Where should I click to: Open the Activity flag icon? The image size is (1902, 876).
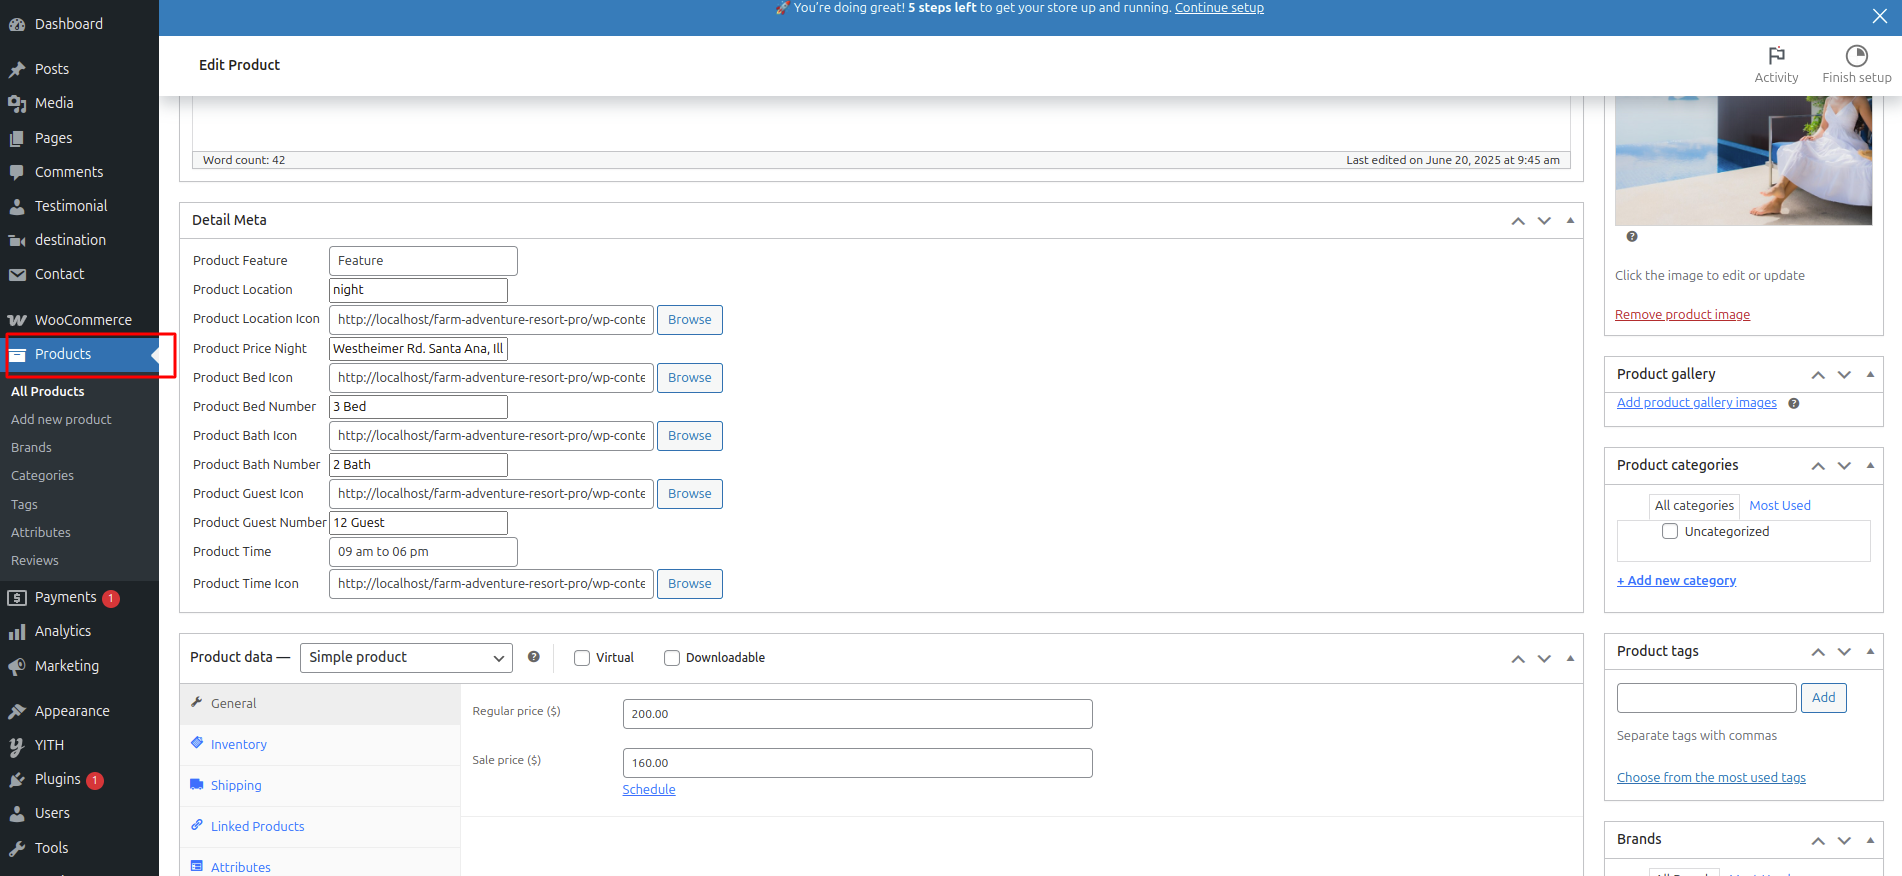click(1776, 56)
